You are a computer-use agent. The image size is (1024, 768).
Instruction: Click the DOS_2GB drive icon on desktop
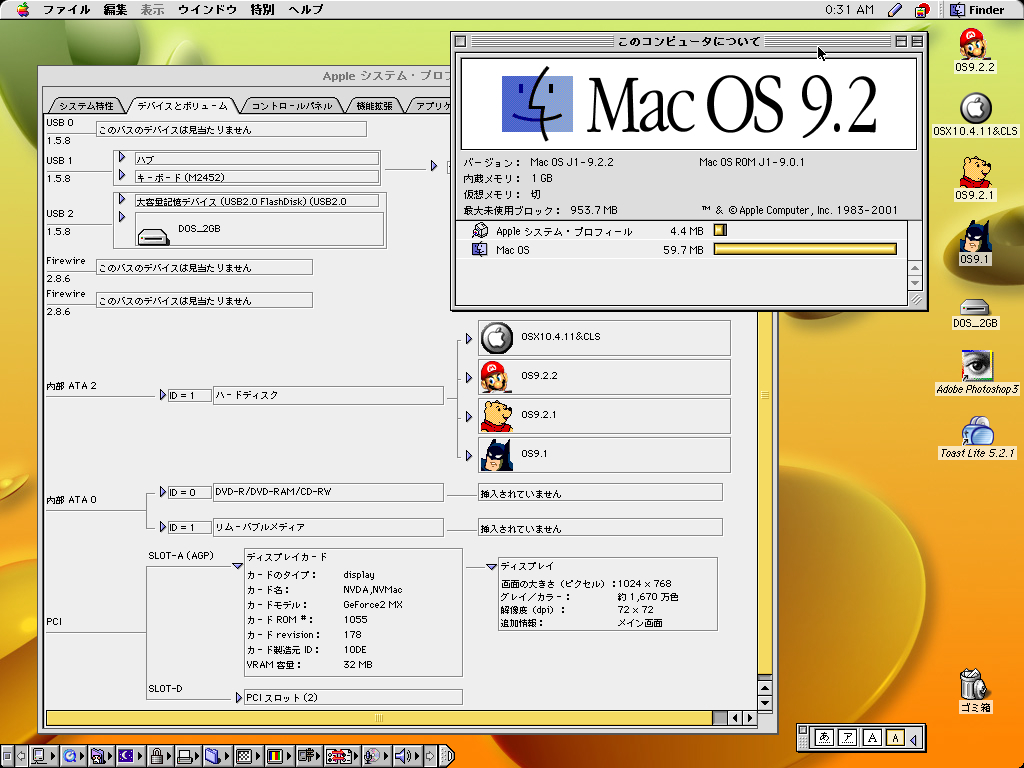click(975, 308)
